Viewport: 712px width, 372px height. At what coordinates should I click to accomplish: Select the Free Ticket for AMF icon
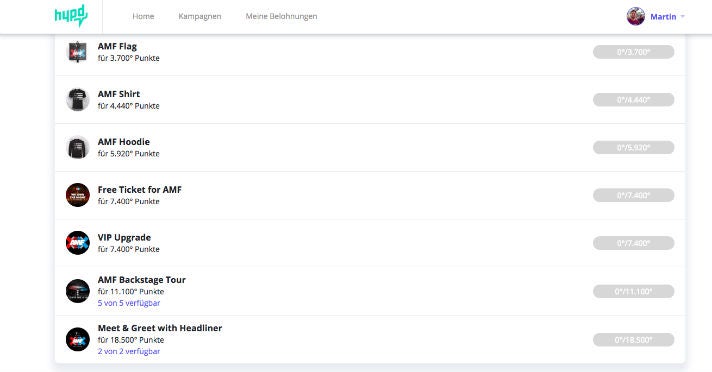pos(78,195)
